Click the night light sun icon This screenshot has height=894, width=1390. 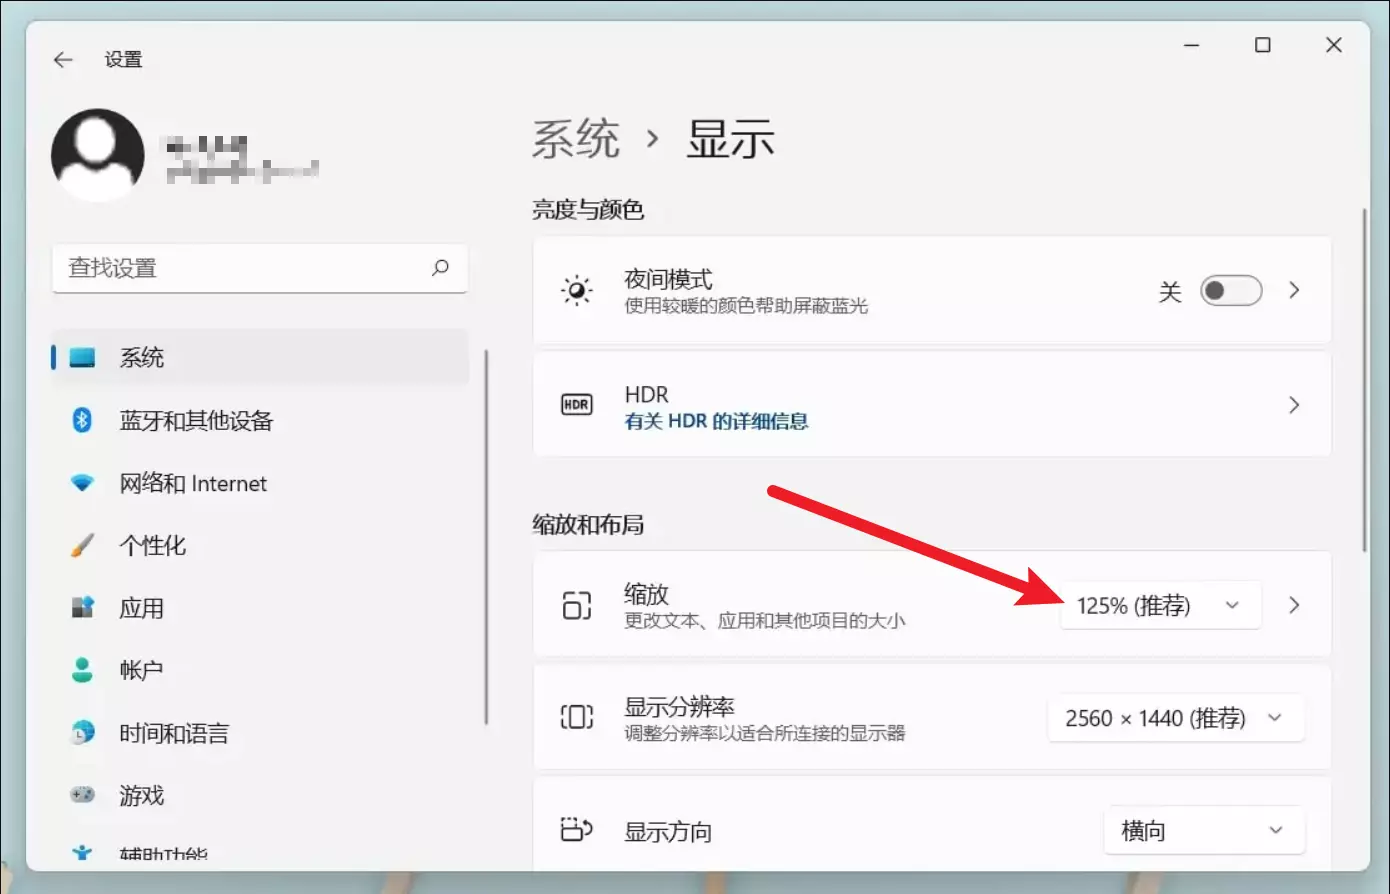pyautogui.click(x=577, y=290)
